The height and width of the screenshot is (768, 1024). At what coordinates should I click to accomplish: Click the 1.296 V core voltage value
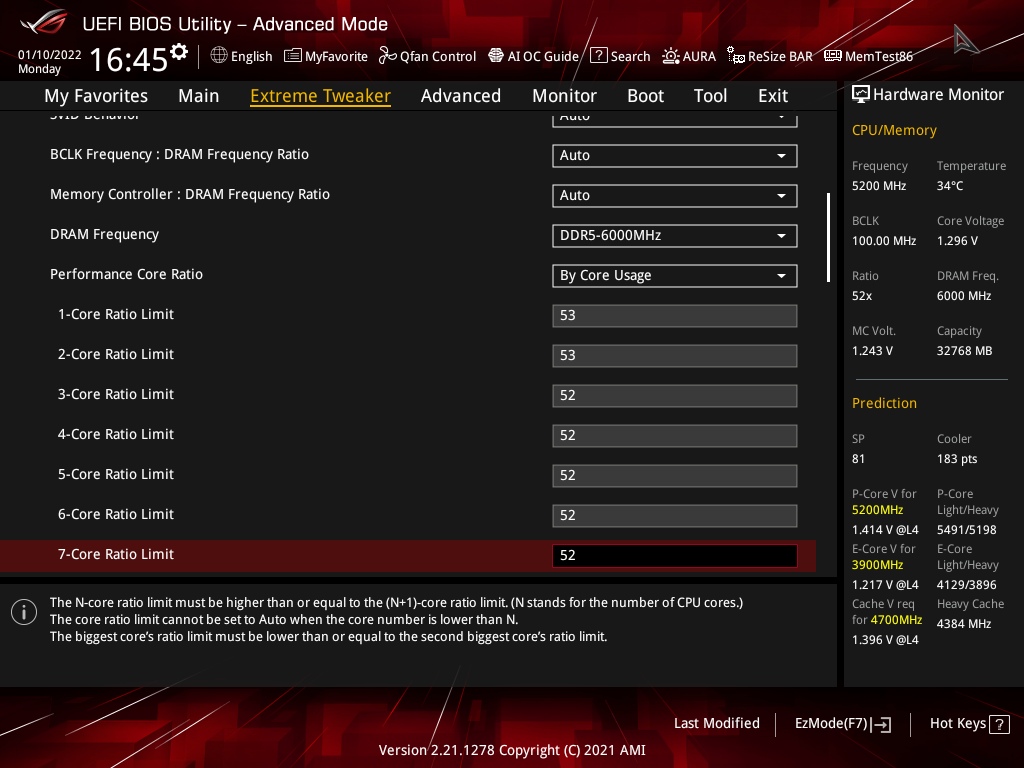coord(957,240)
